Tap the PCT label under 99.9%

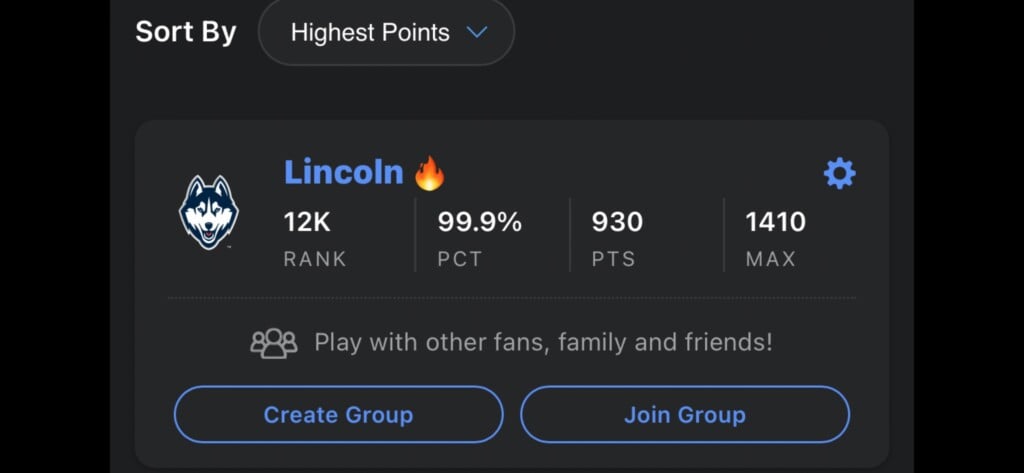pyautogui.click(x=460, y=259)
